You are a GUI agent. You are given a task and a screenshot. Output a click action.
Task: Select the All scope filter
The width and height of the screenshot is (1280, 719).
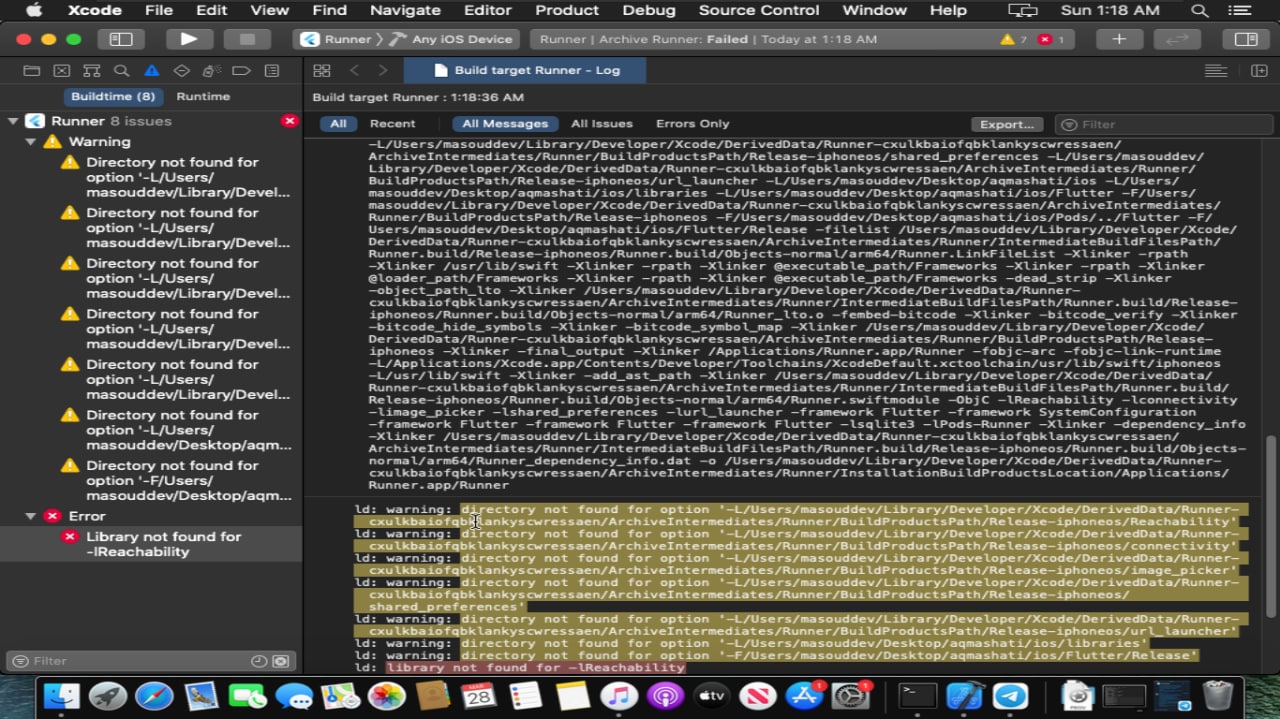[338, 124]
